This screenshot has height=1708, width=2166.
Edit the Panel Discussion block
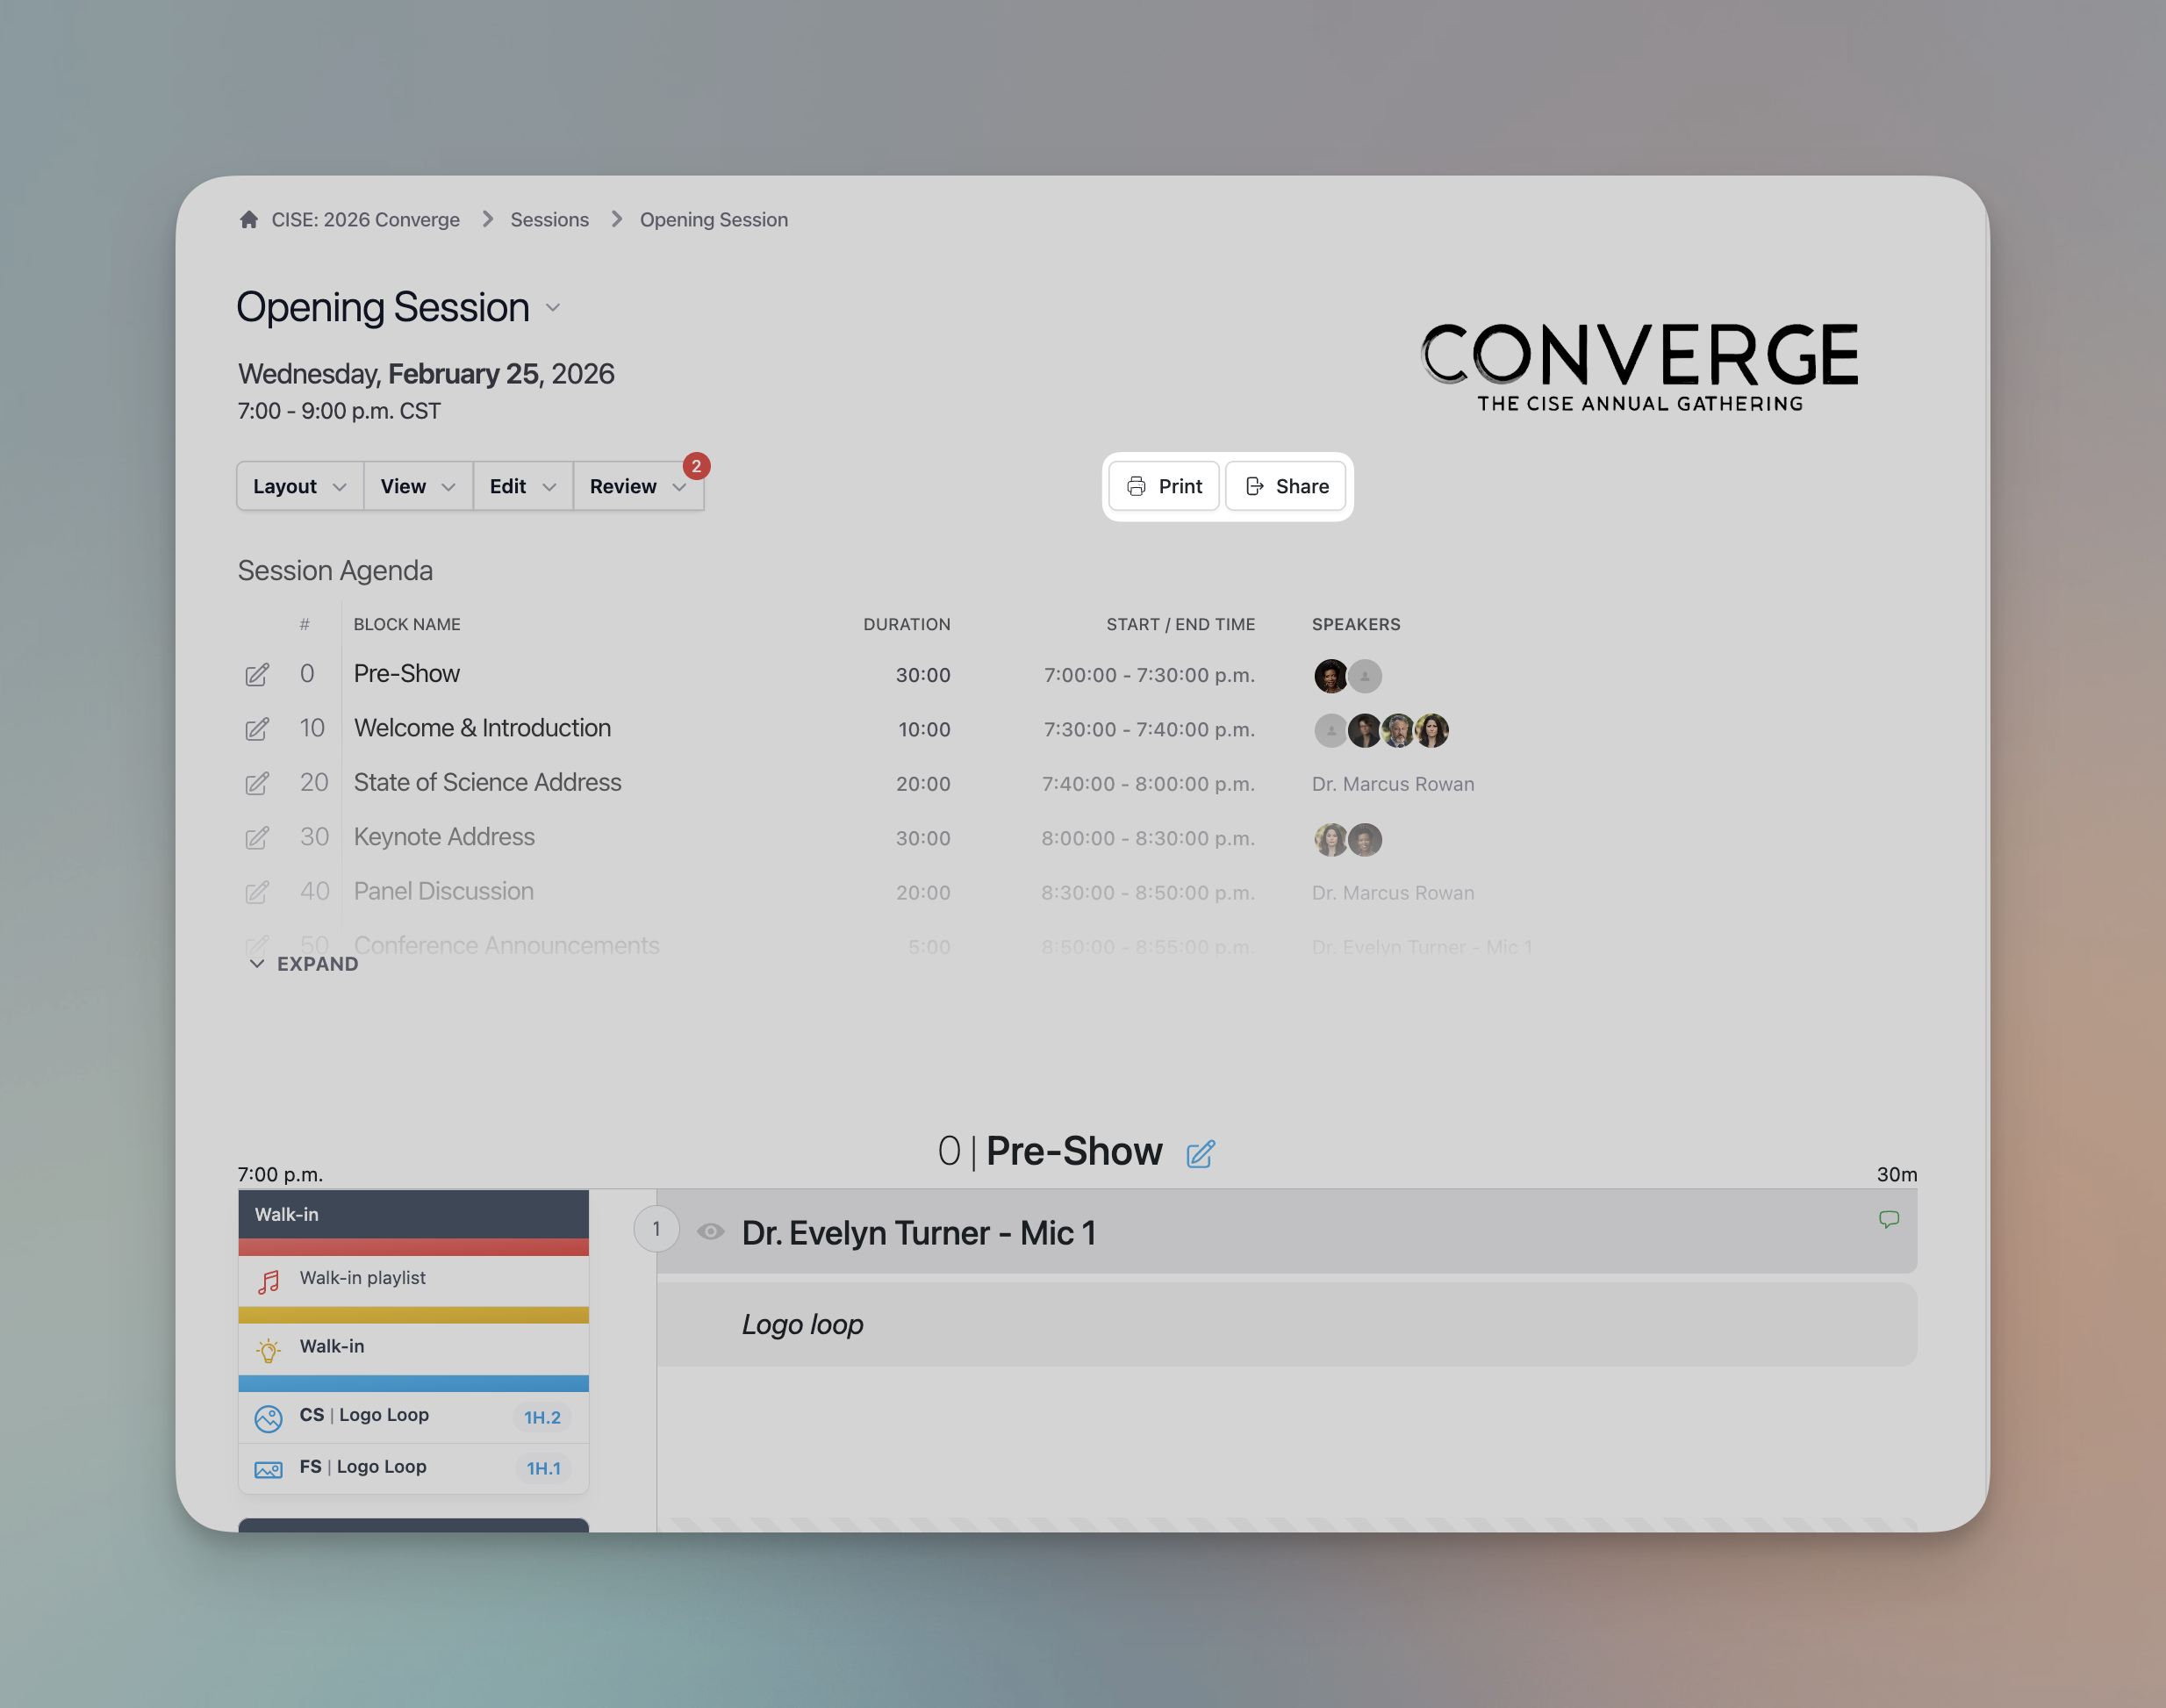[257, 892]
